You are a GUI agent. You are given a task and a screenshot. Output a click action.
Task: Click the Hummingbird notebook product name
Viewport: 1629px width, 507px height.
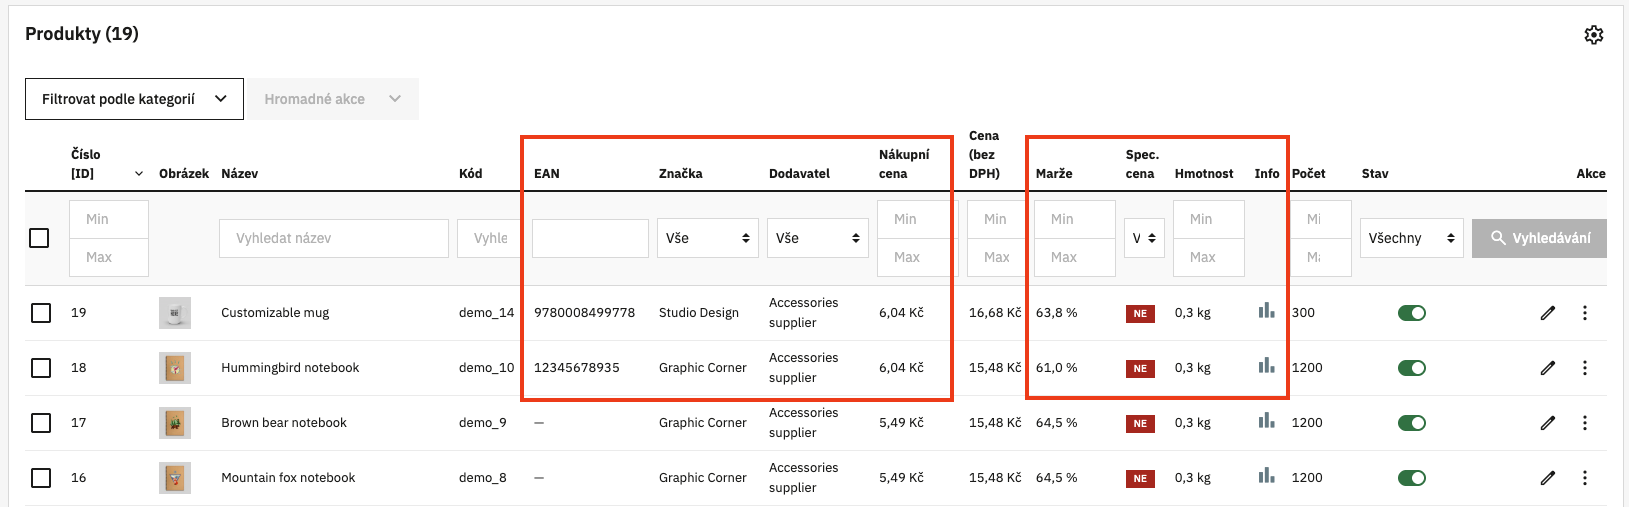coord(290,368)
